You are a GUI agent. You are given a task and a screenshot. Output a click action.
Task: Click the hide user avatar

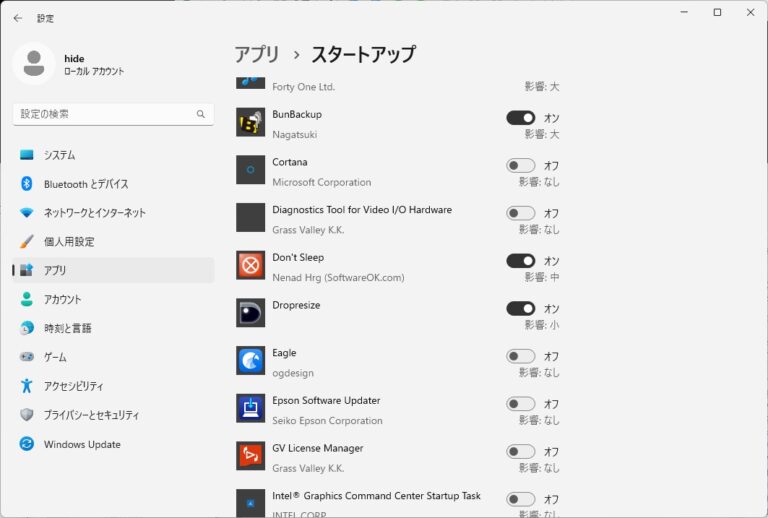point(34,64)
